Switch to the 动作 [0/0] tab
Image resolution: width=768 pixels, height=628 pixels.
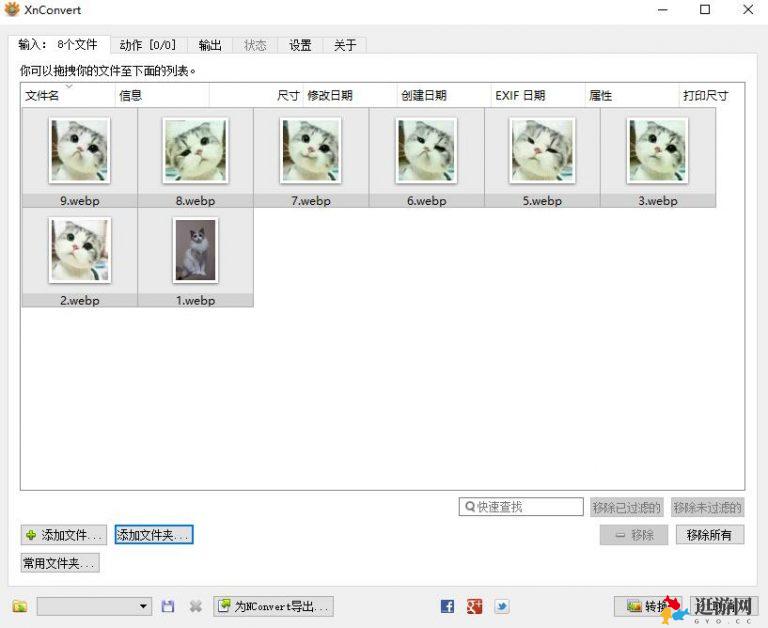click(147, 45)
